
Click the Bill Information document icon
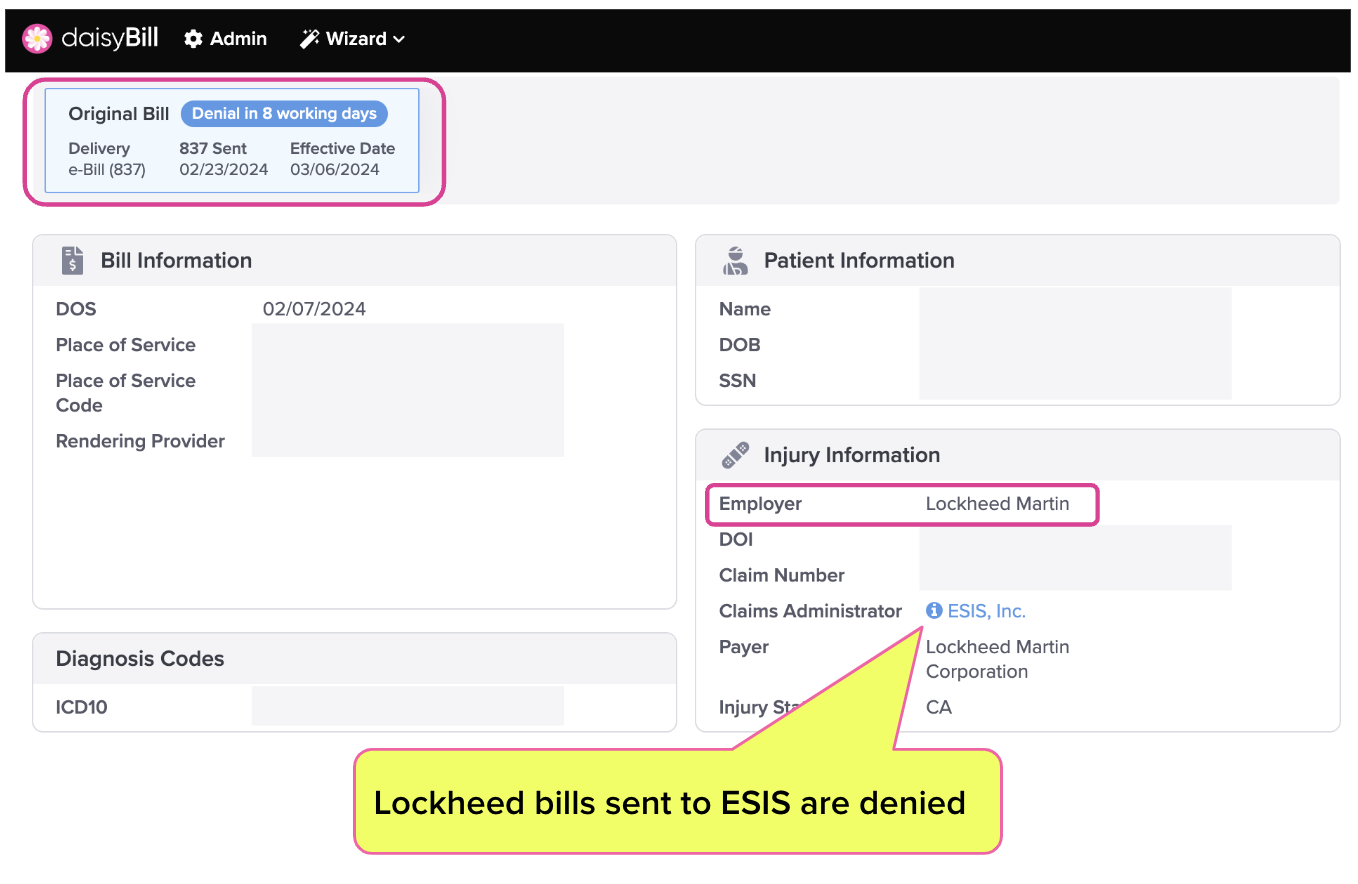coord(72,260)
